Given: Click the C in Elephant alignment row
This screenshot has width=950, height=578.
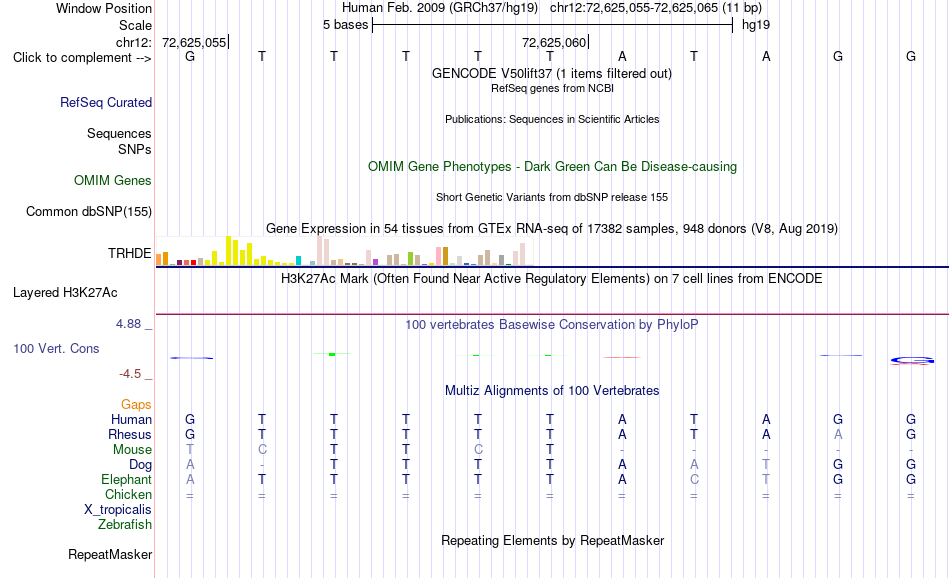Looking at the screenshot, I should (694, 479).
